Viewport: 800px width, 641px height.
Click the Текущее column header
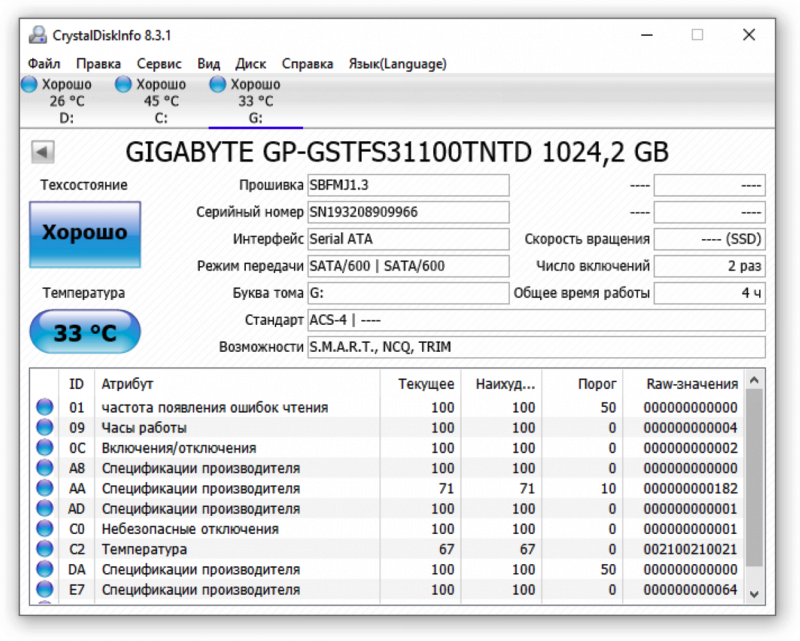point(420,384)
